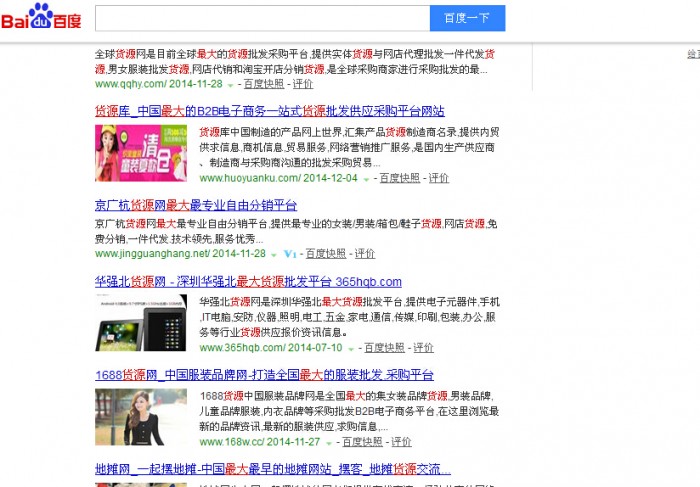Expand the dropdown arrow after www.365hqb.com
The image size is (700, 487).
point(351,349)
